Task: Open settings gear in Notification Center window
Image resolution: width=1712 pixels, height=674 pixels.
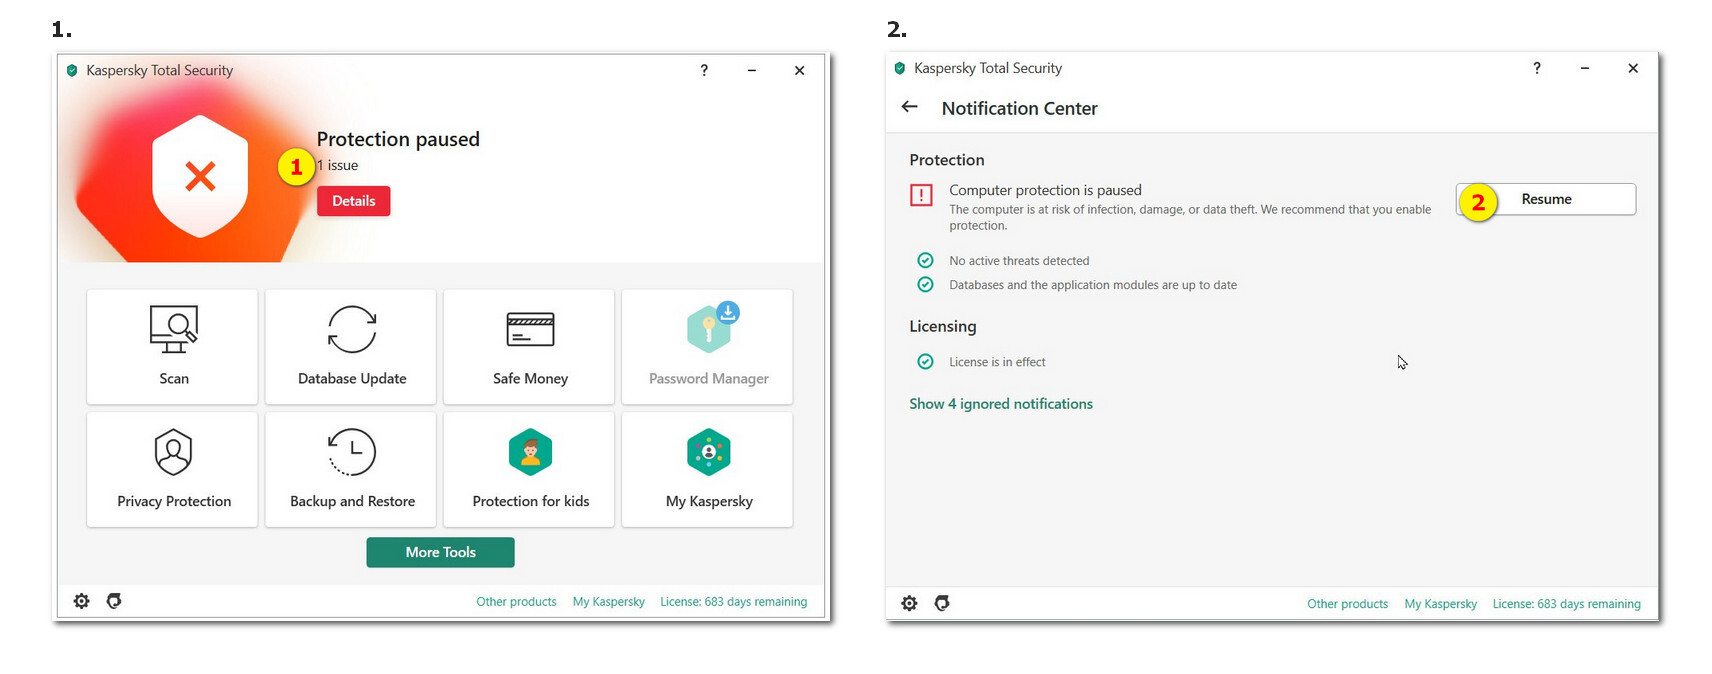Action: (x=909, y=603)
